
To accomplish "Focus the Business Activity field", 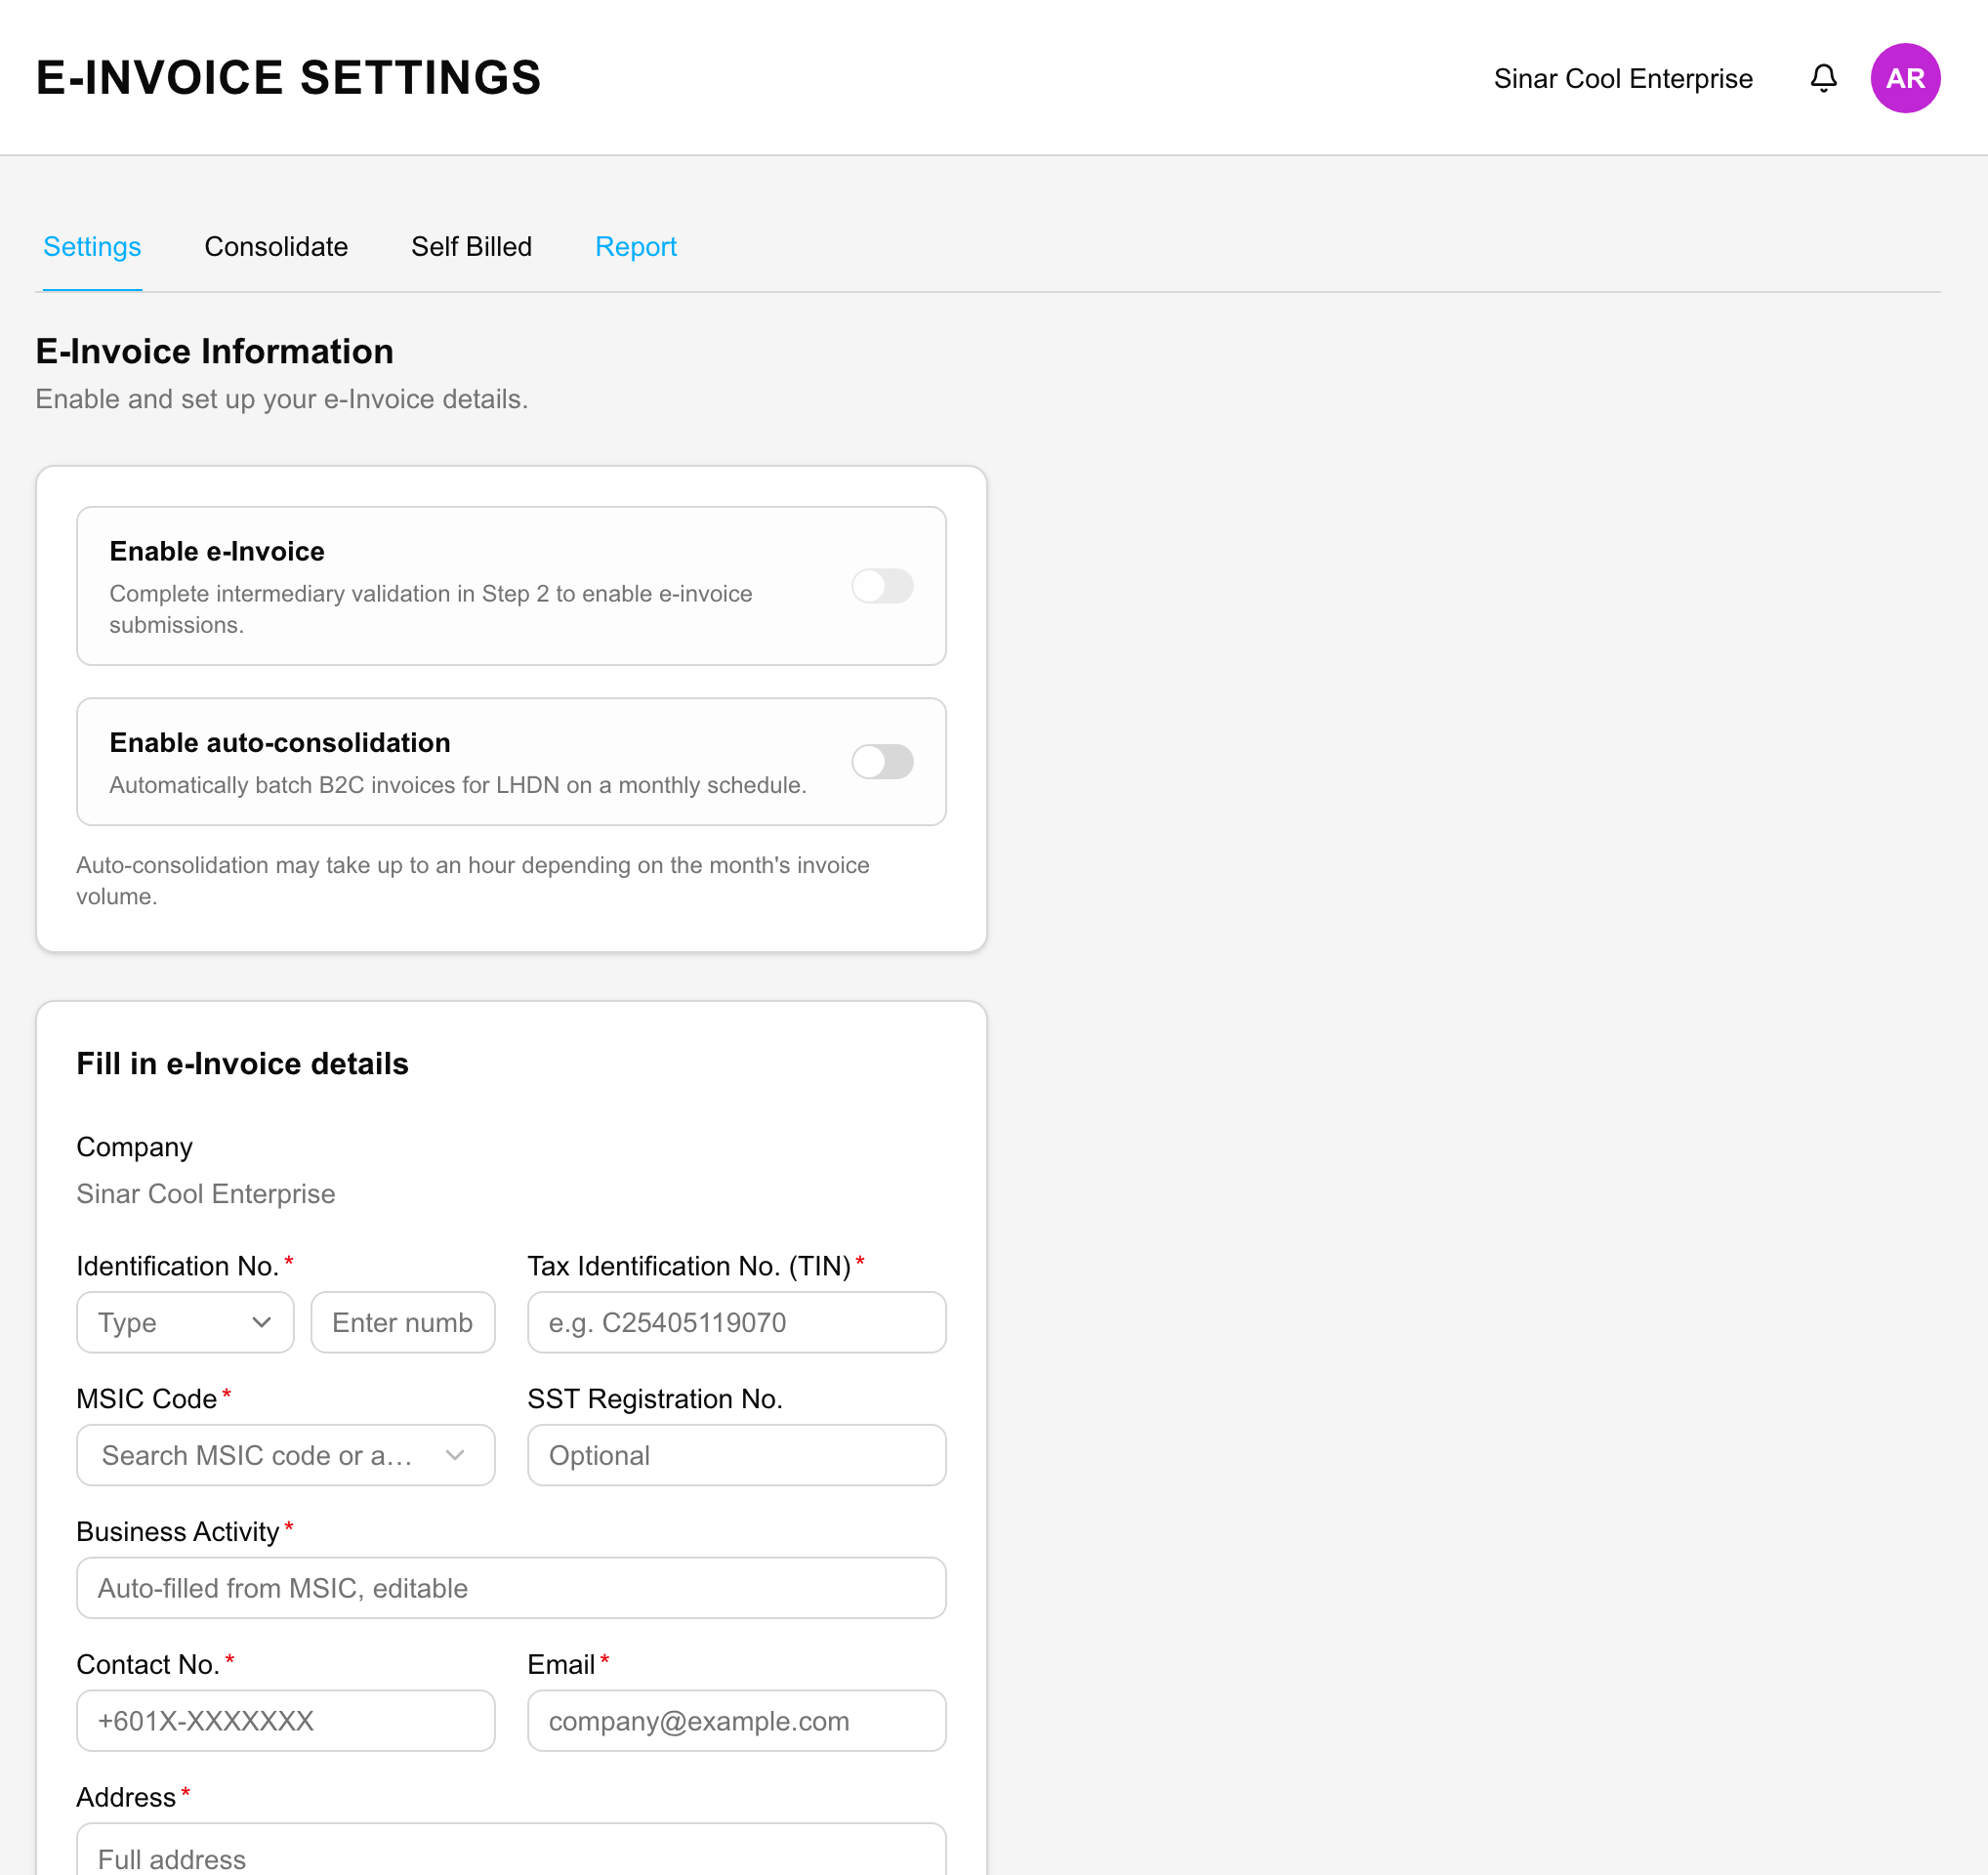I will (x=511, y=1588).
